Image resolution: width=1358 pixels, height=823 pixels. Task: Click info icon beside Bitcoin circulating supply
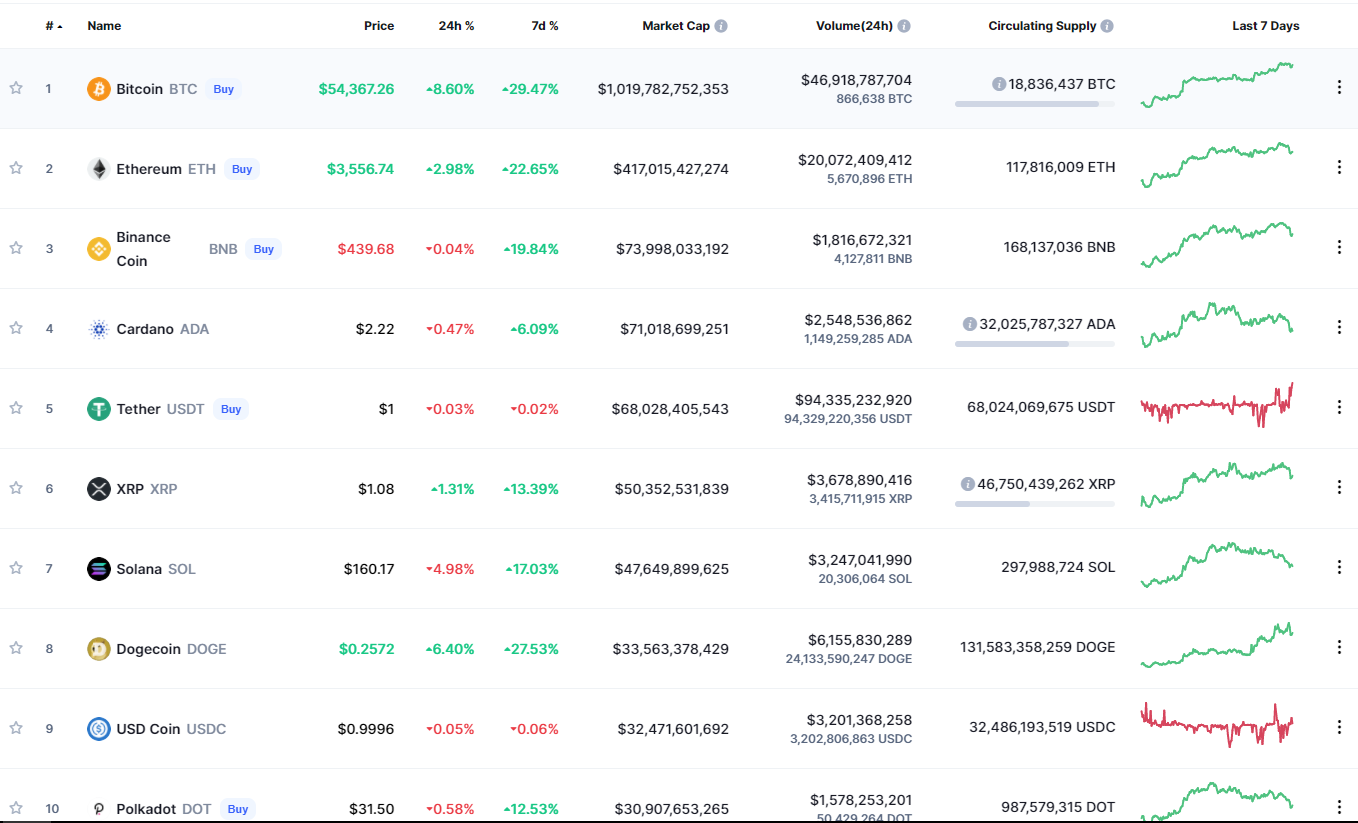998,84
